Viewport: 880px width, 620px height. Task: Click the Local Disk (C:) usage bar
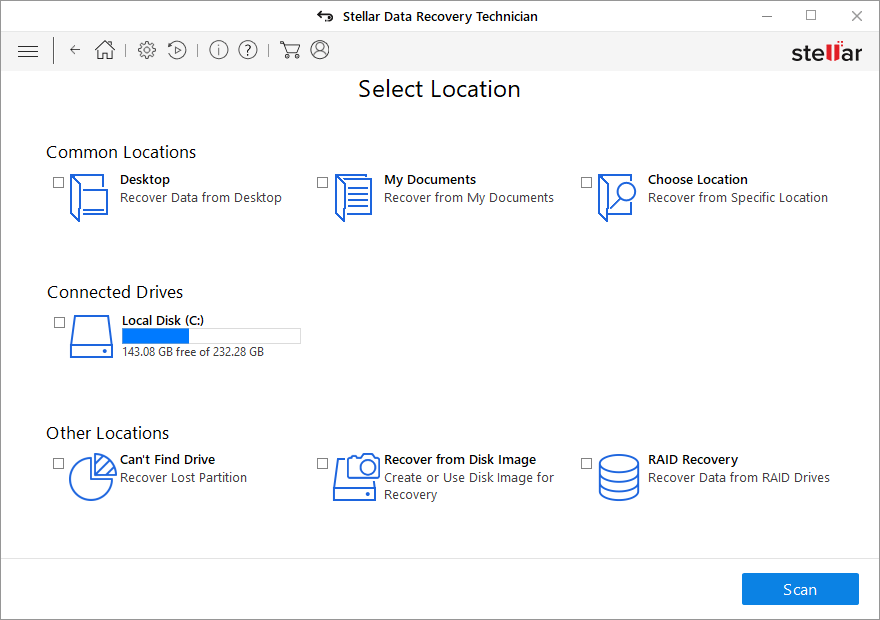point(211,336)
